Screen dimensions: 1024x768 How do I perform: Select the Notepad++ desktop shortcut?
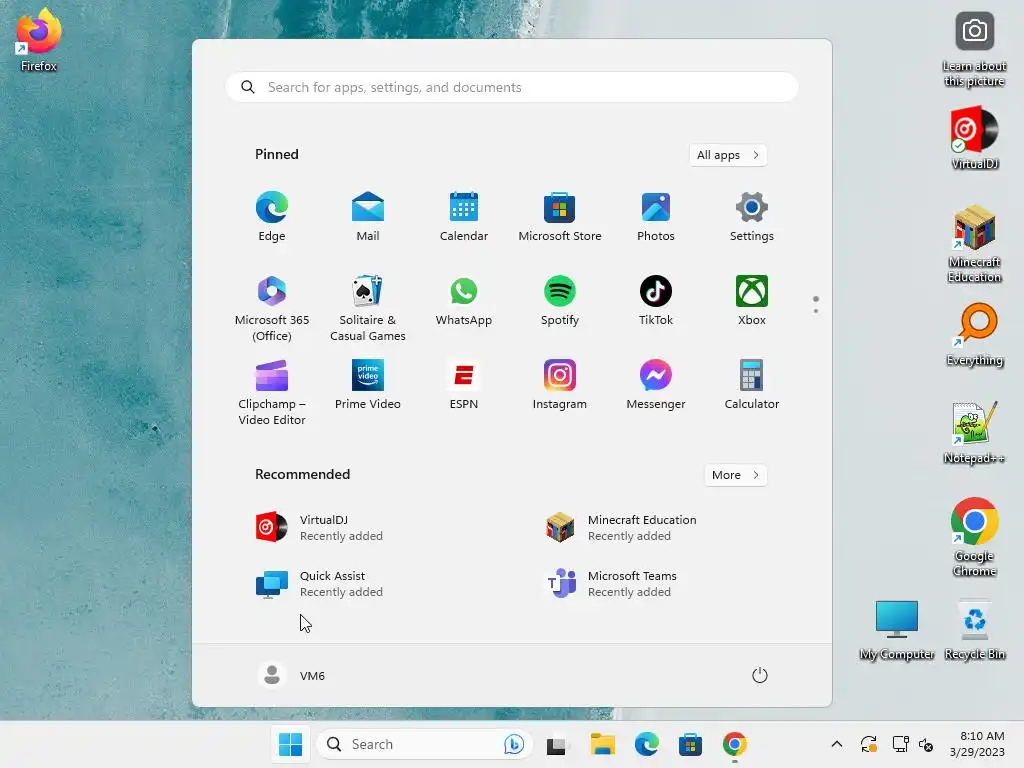coord(974,433)
